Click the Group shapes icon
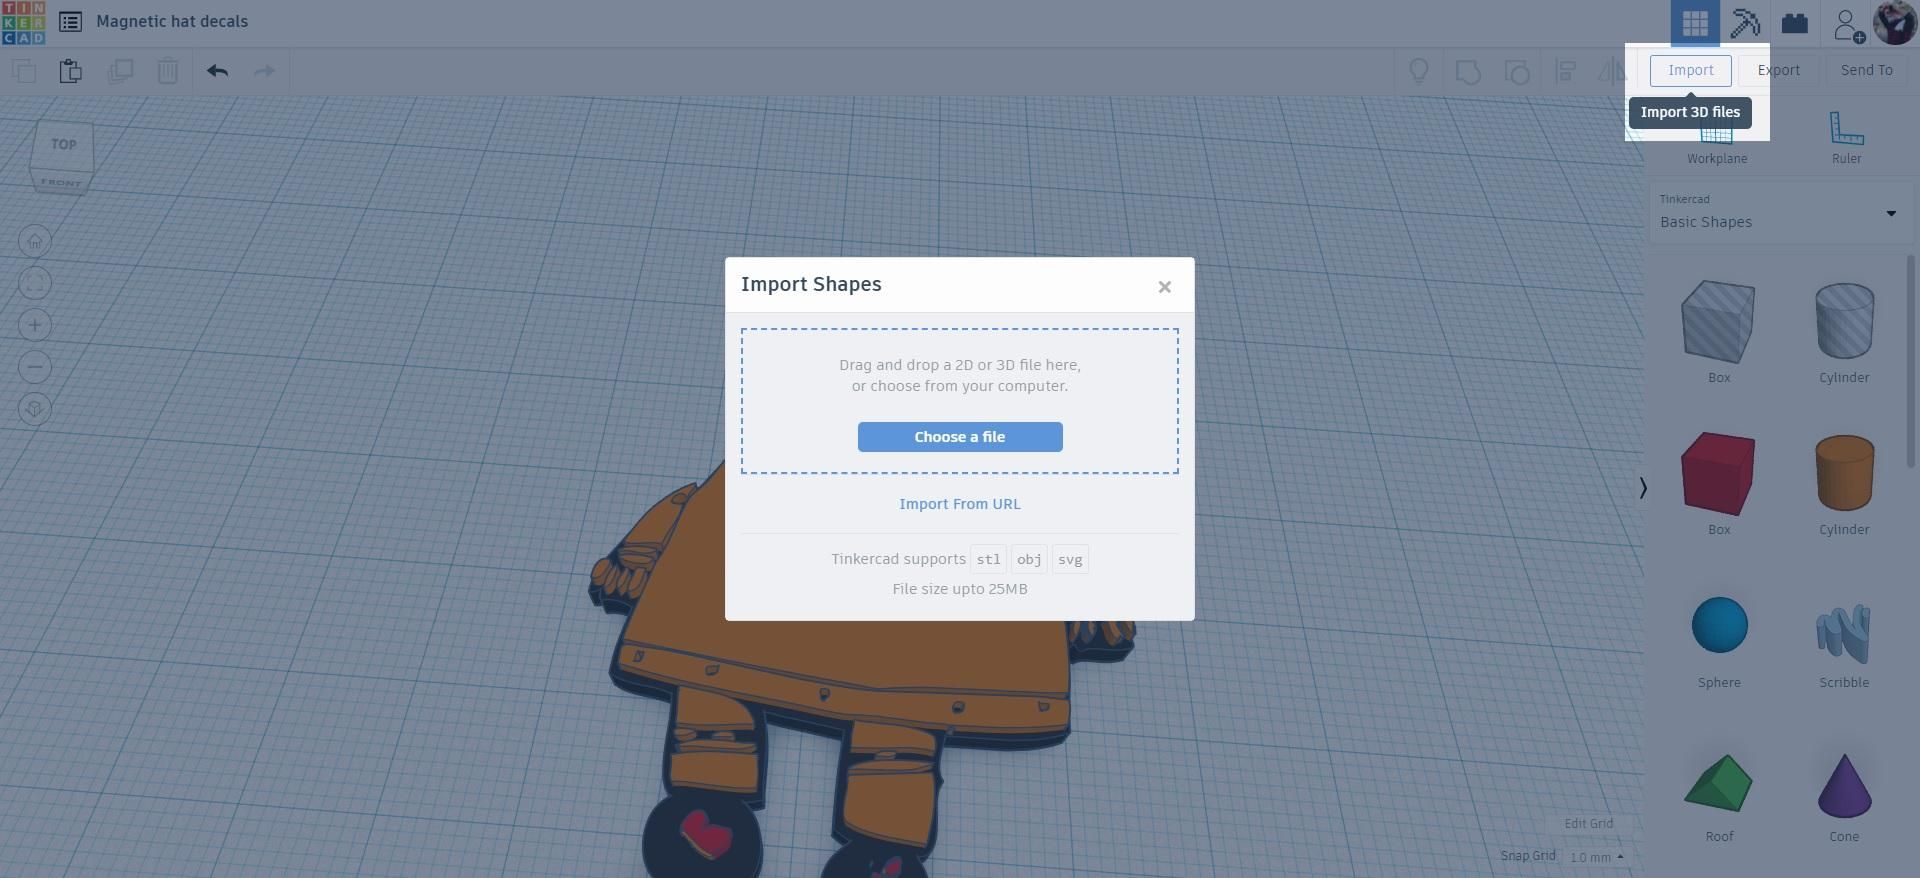 [x=1468, y=71]
